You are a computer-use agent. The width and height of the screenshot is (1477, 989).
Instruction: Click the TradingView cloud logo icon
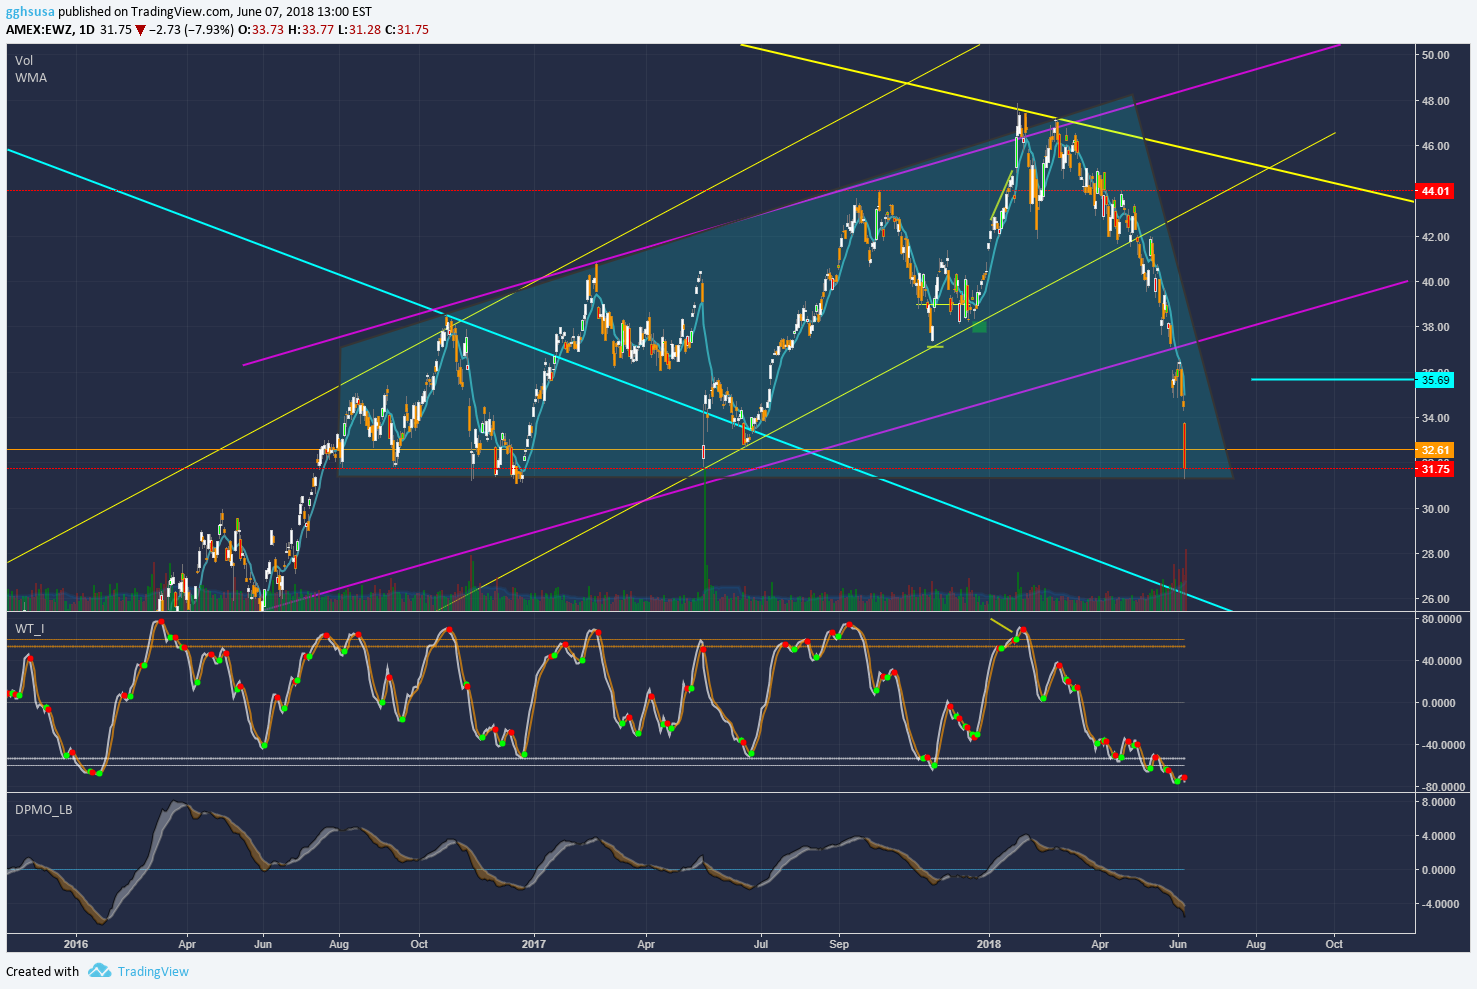(98, 970)
